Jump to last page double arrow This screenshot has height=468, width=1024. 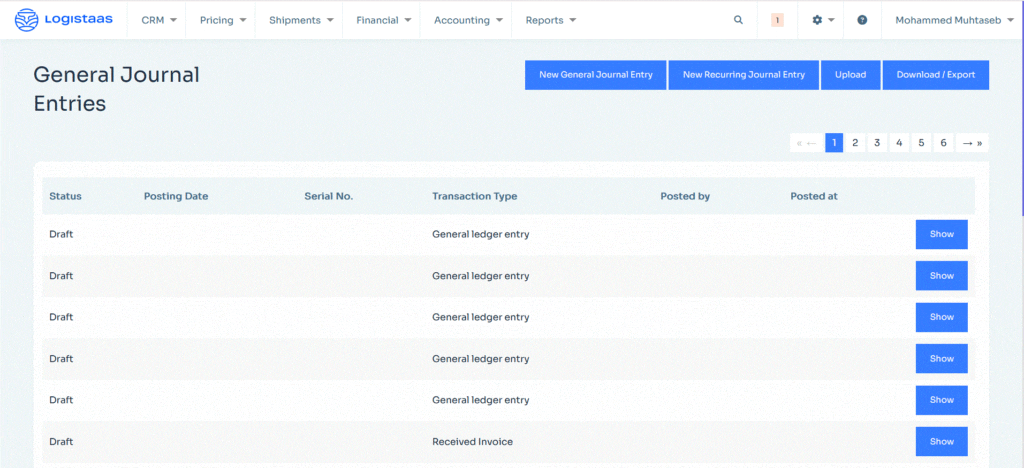click(979, 143)
